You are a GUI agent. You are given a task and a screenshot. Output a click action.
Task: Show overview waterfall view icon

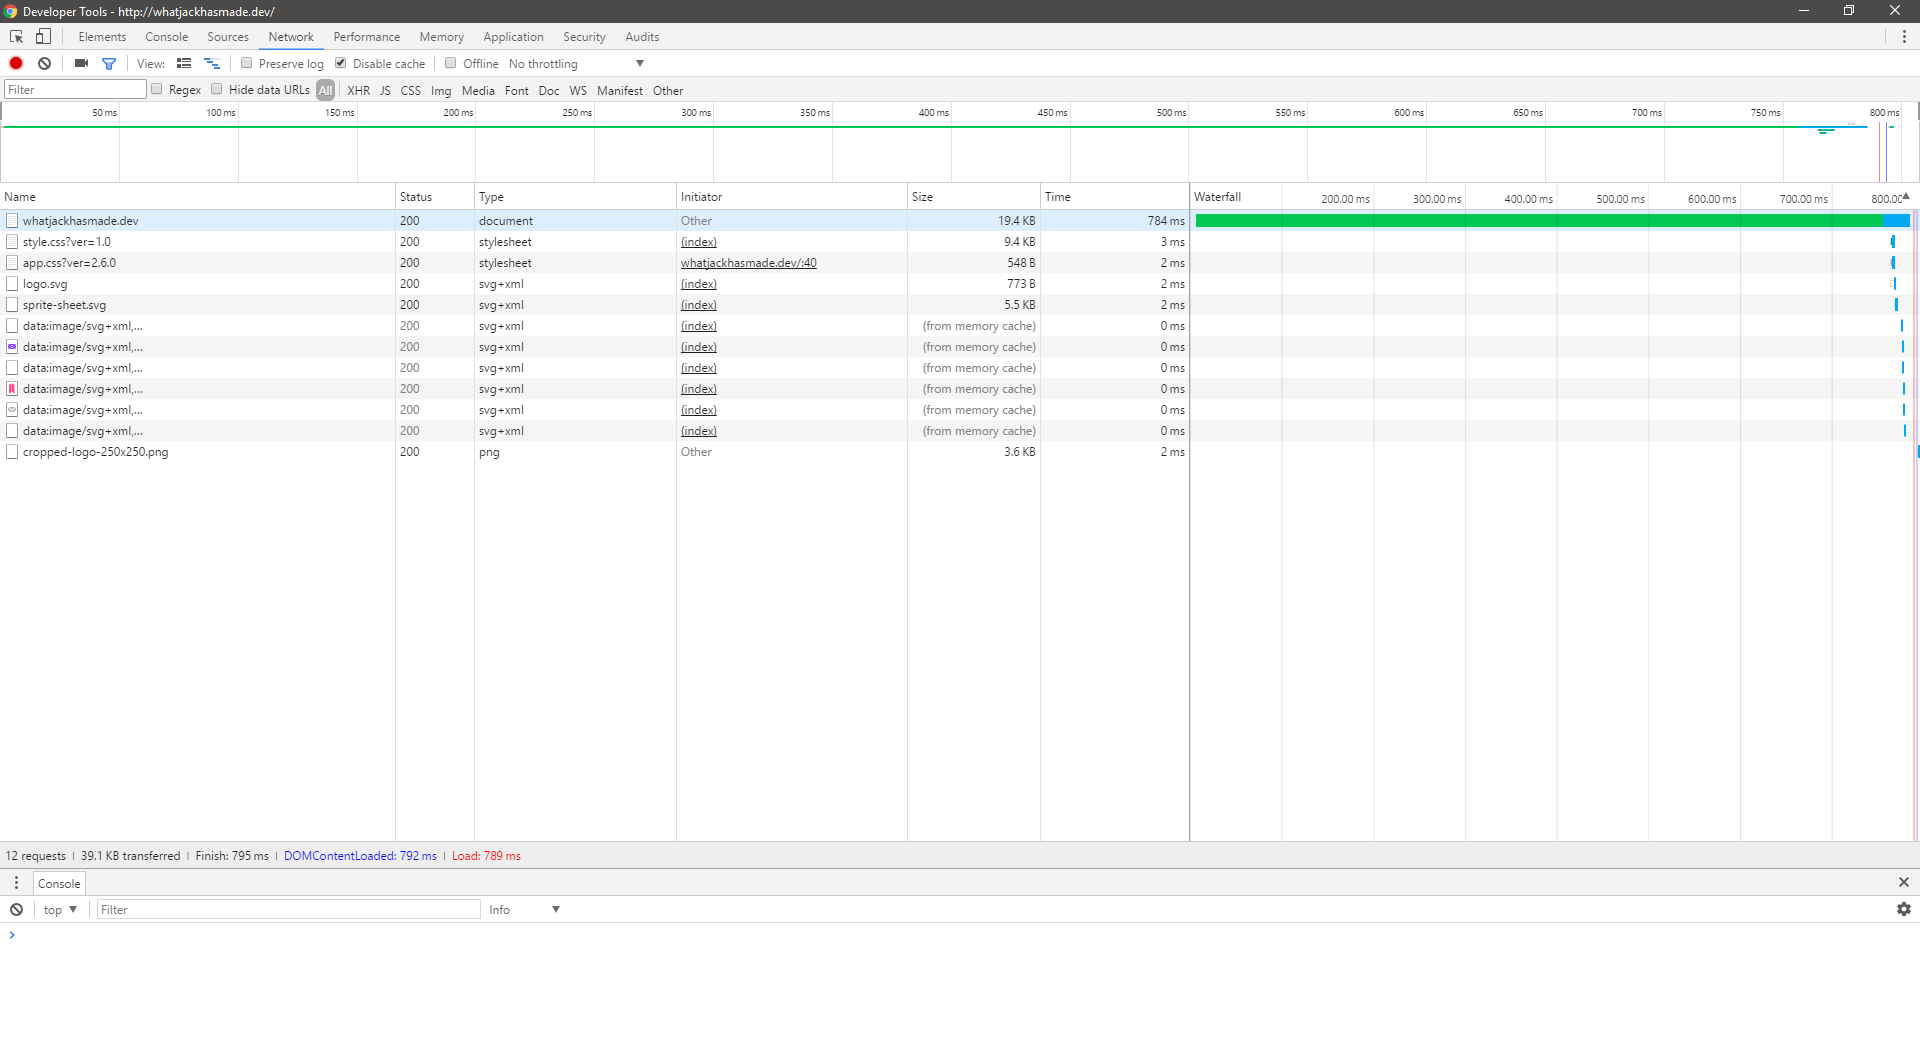(x=212, y=63)
